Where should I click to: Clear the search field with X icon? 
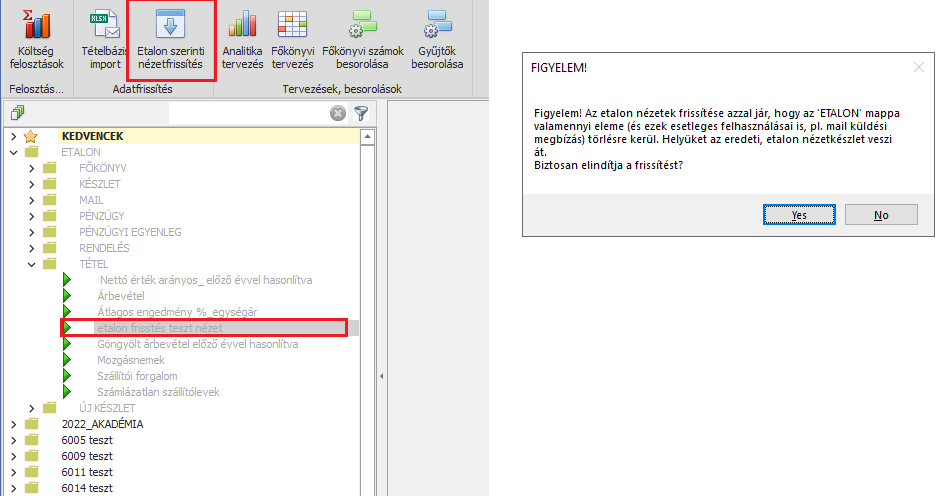pyautogui.click(x=339, y=114)
